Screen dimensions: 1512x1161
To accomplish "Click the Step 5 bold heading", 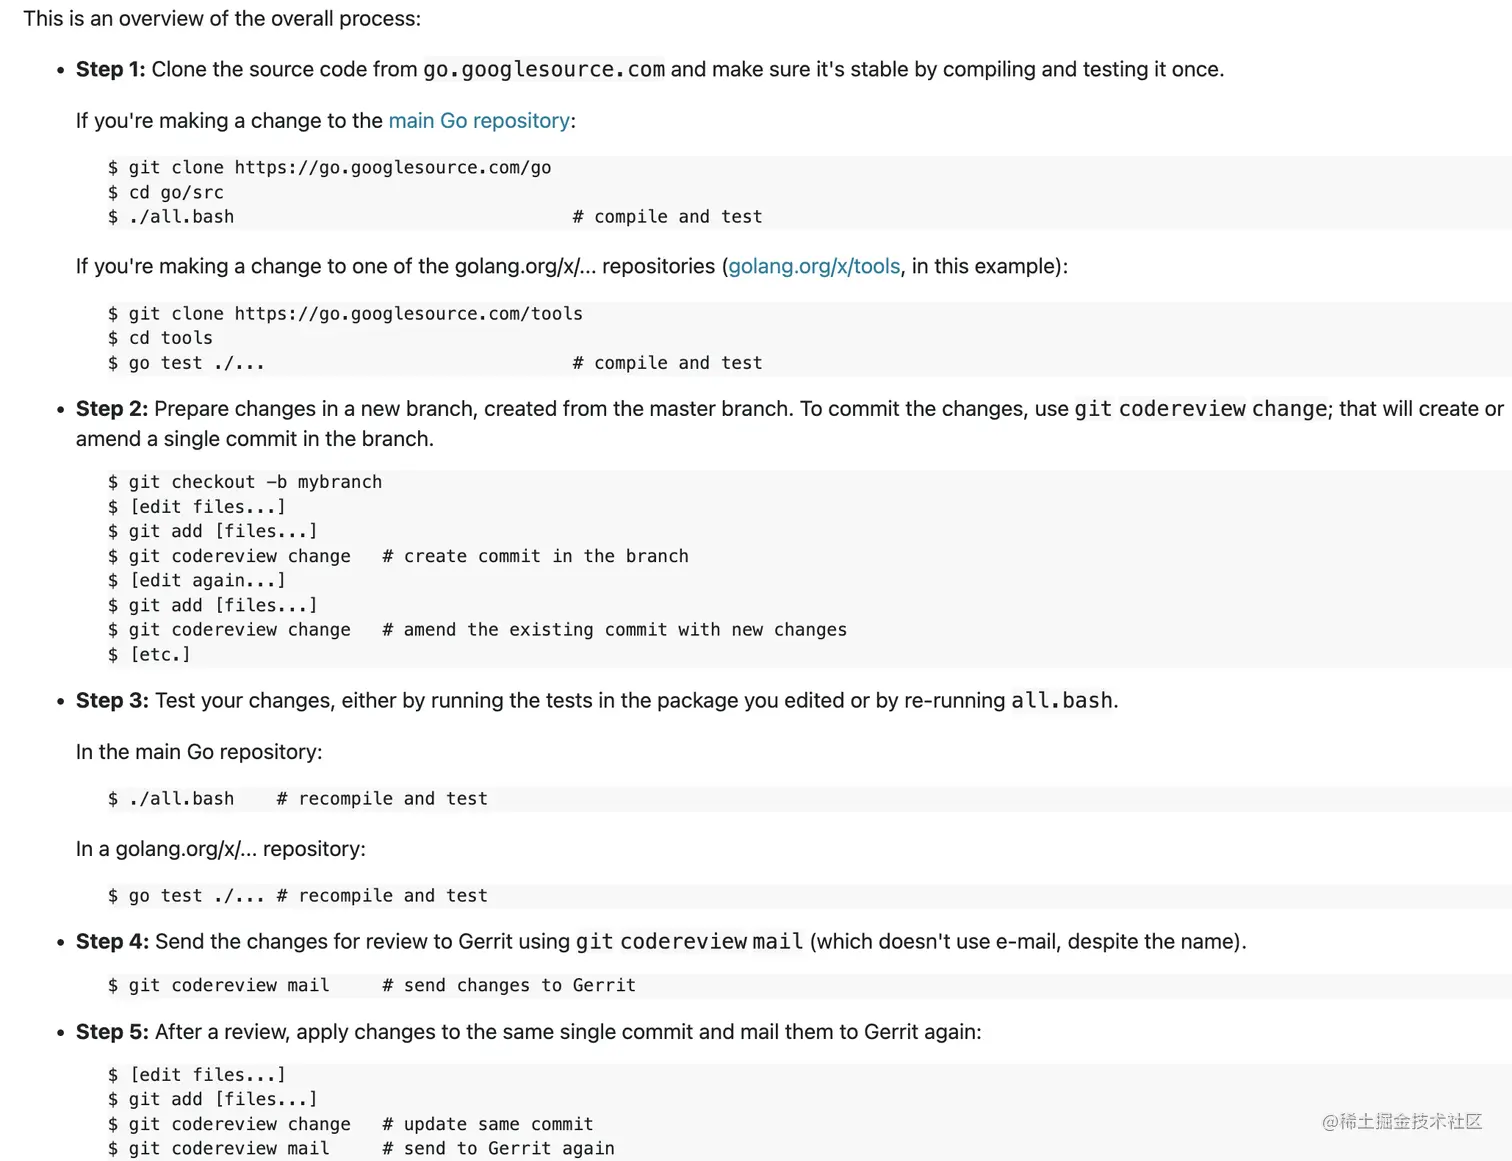I will (x=112, y=1032).
